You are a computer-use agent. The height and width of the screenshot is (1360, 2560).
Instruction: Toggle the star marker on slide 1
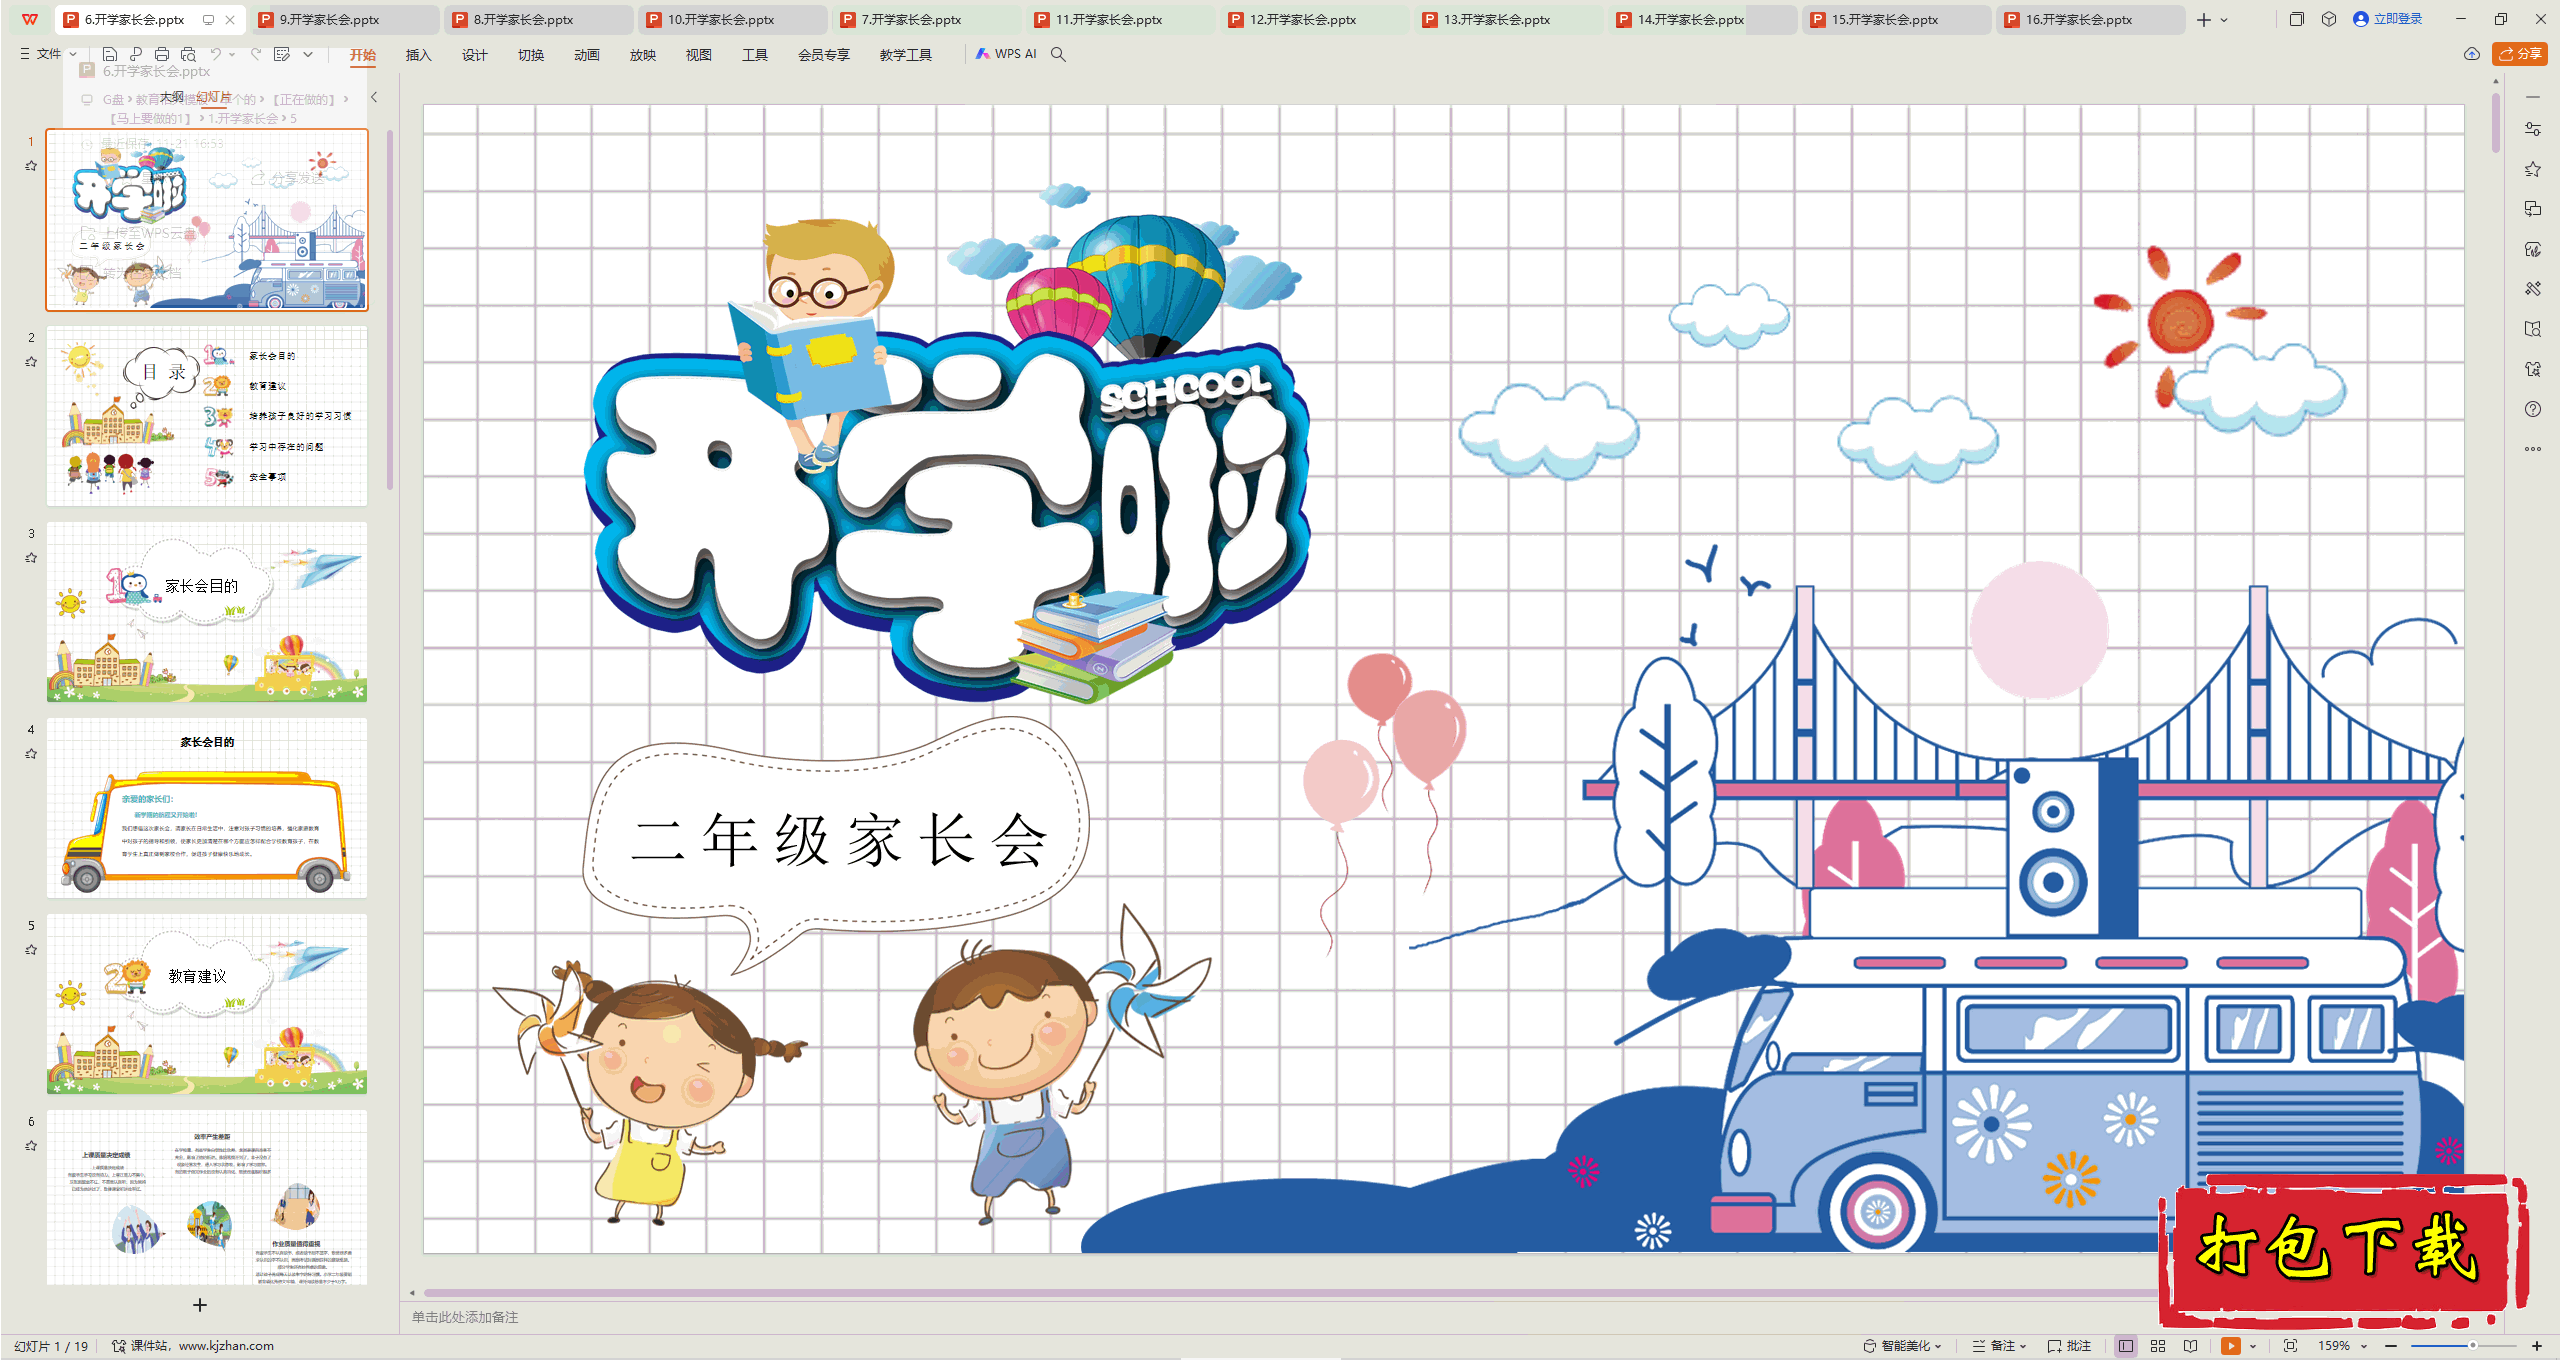click(31, 166)
